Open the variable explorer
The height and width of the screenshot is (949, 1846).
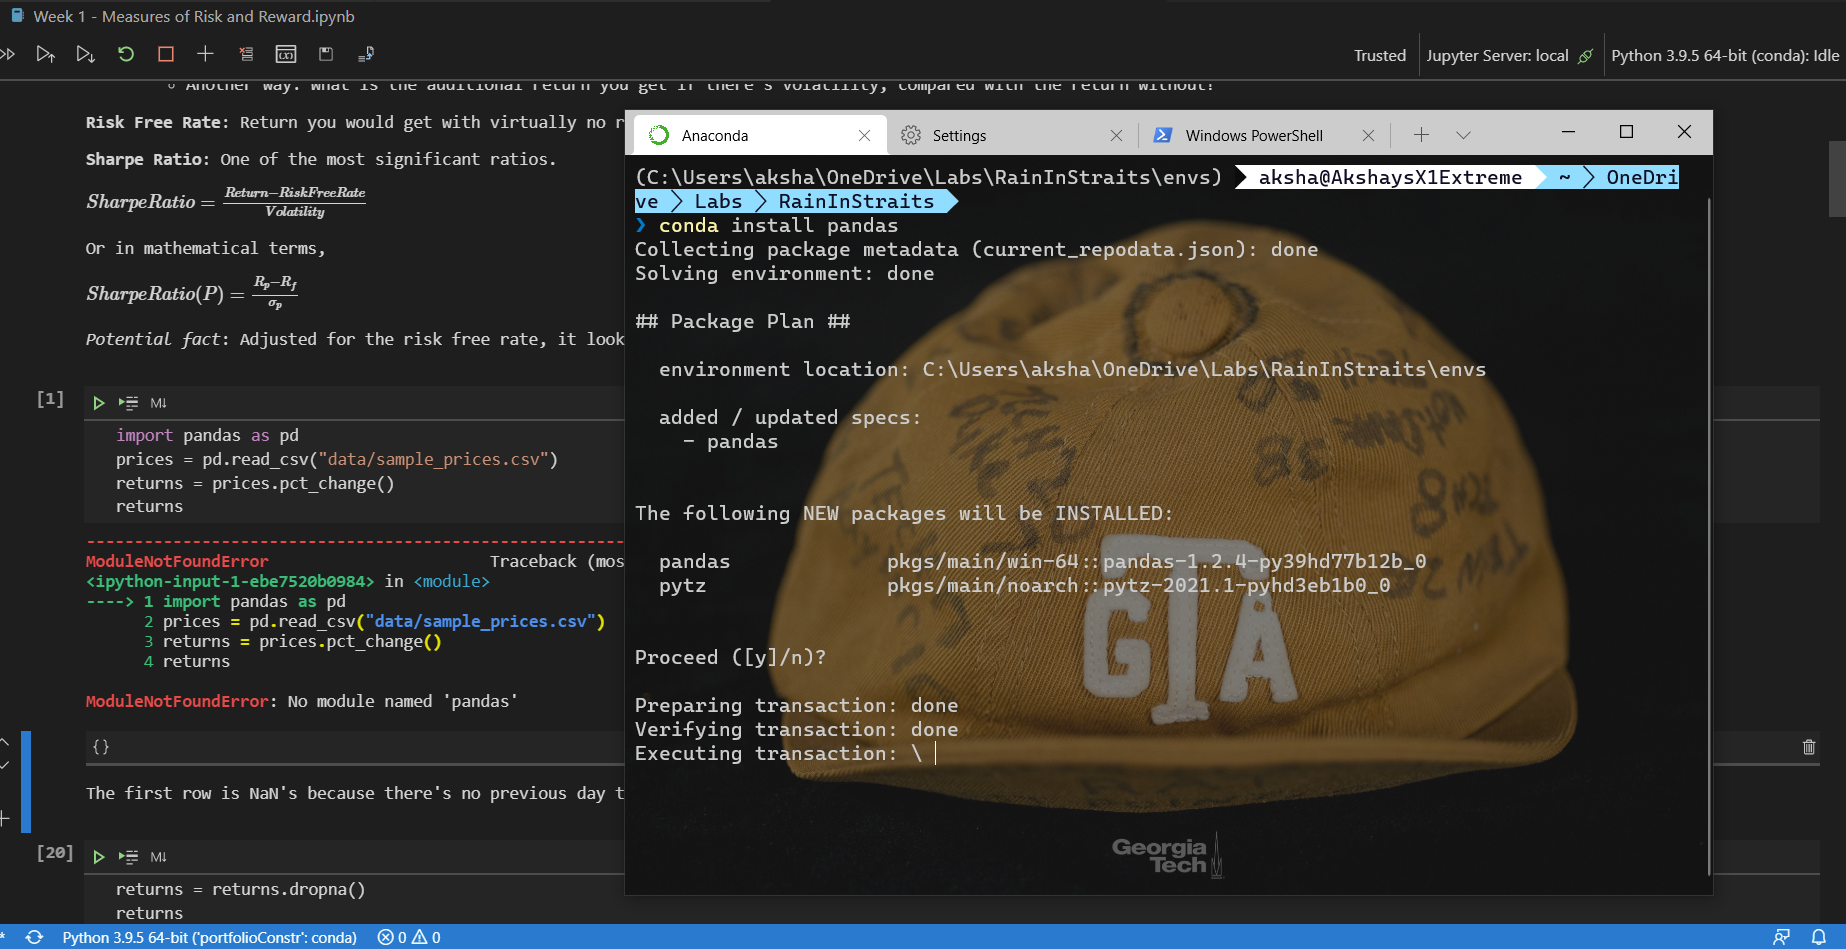point(286,54)
